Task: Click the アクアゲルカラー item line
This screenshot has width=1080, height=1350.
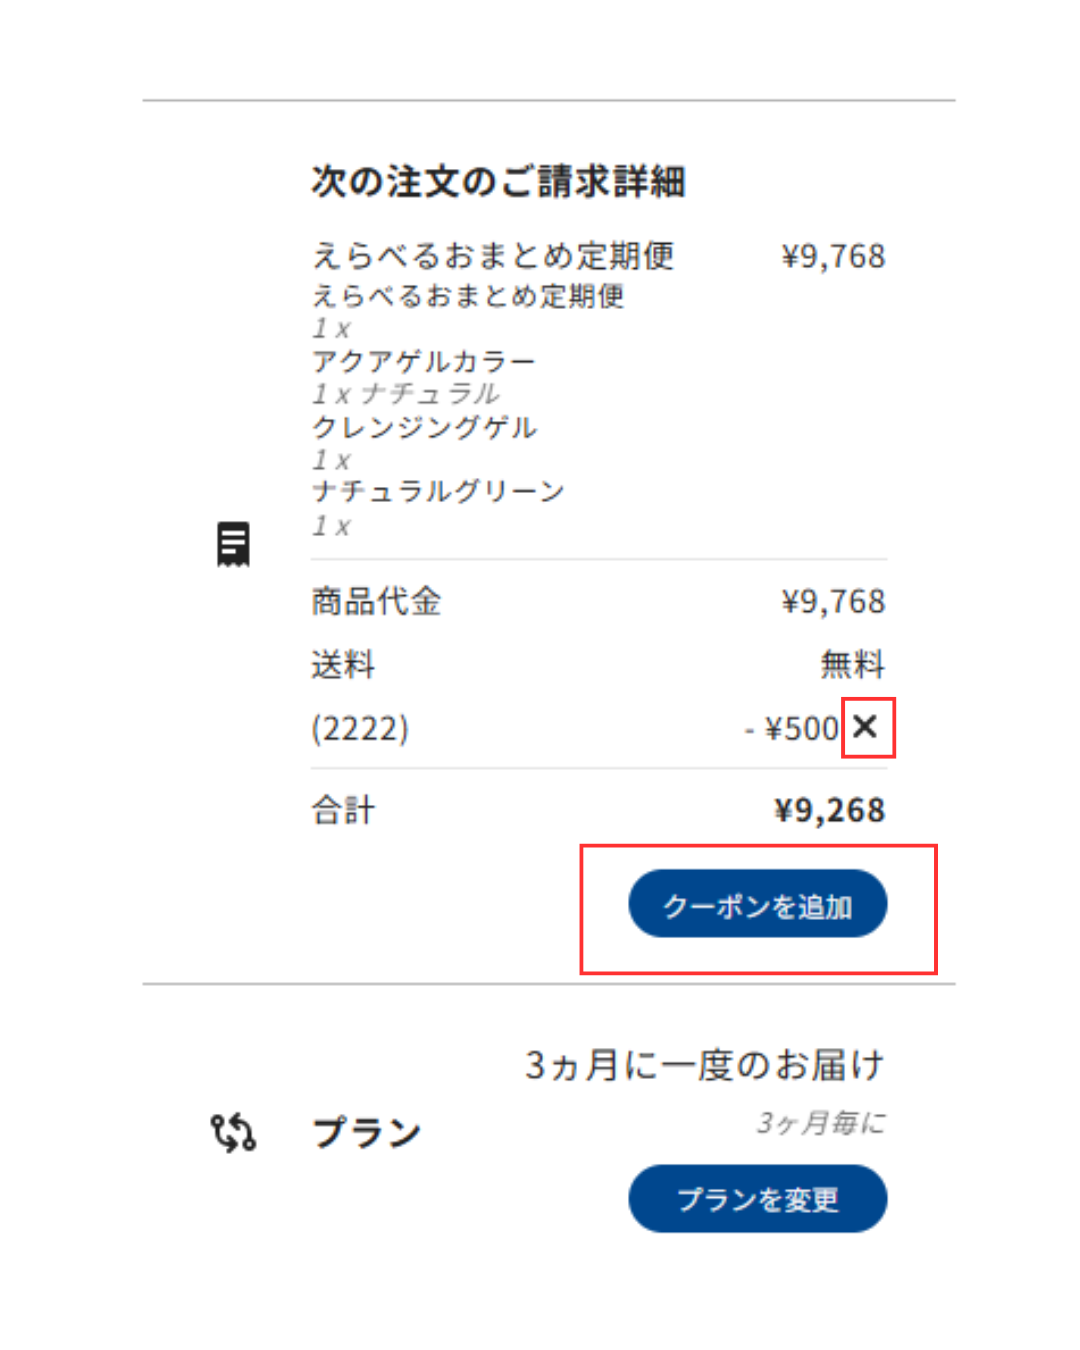Action: click(x=424, y=361)
